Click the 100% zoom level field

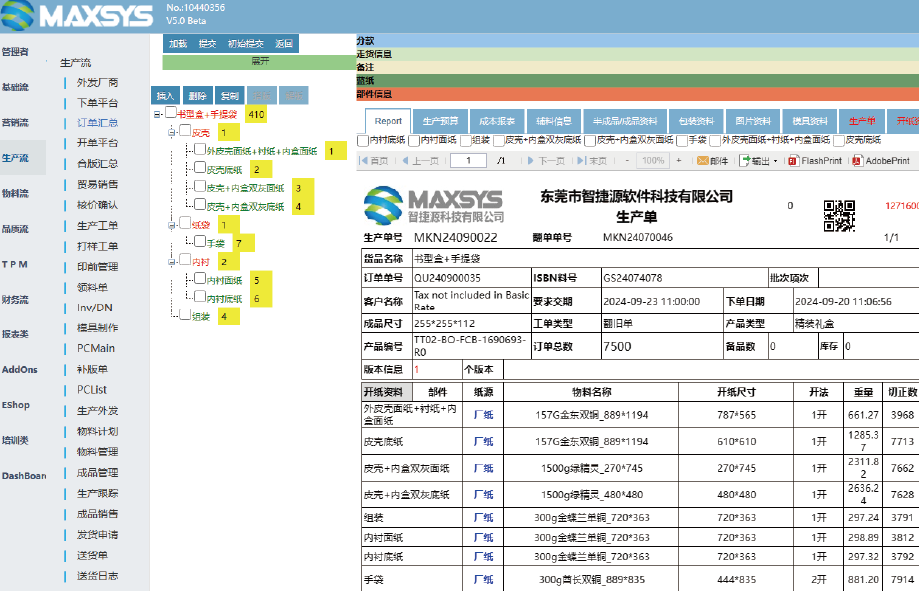[653, 160]
